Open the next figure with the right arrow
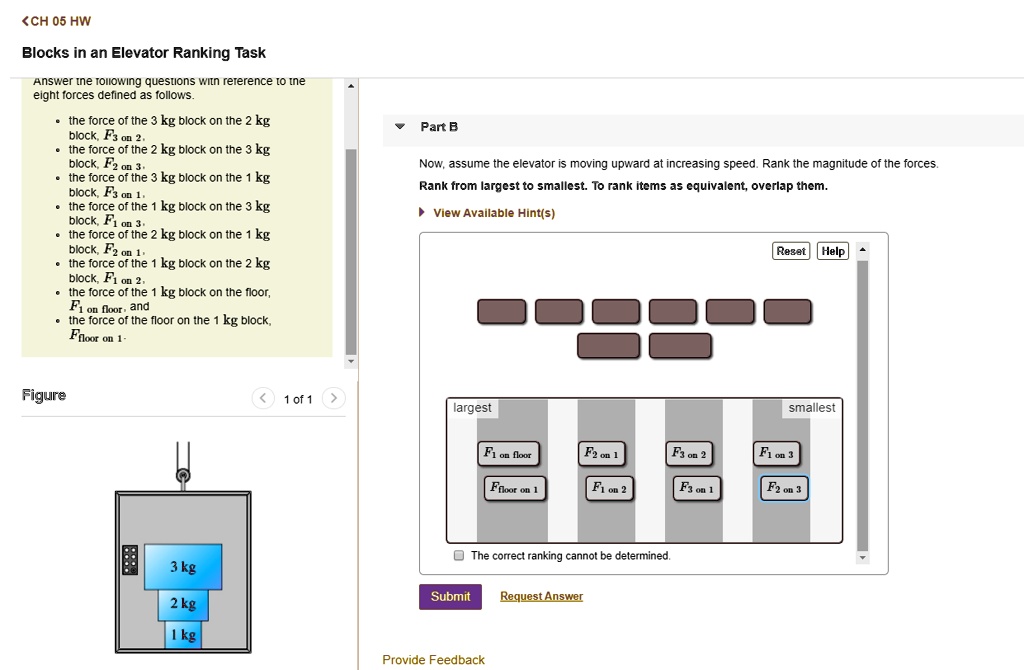 pyautogui.click(x=333, y=398)
